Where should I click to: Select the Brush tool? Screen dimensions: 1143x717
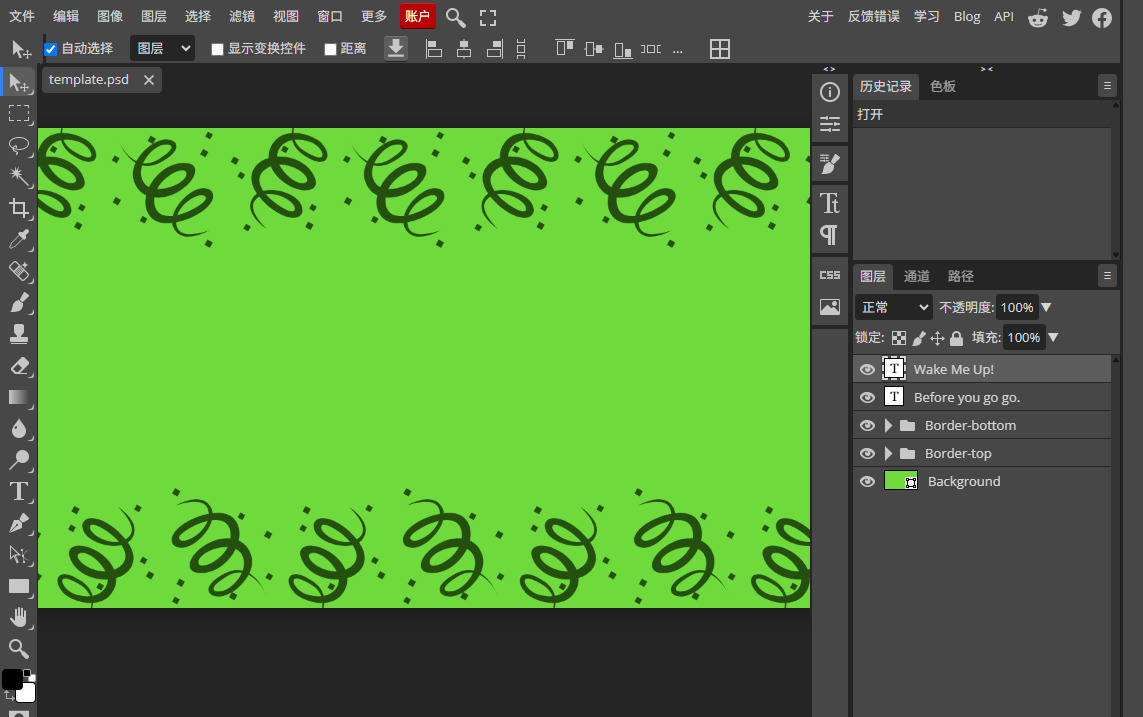[19, 302]
